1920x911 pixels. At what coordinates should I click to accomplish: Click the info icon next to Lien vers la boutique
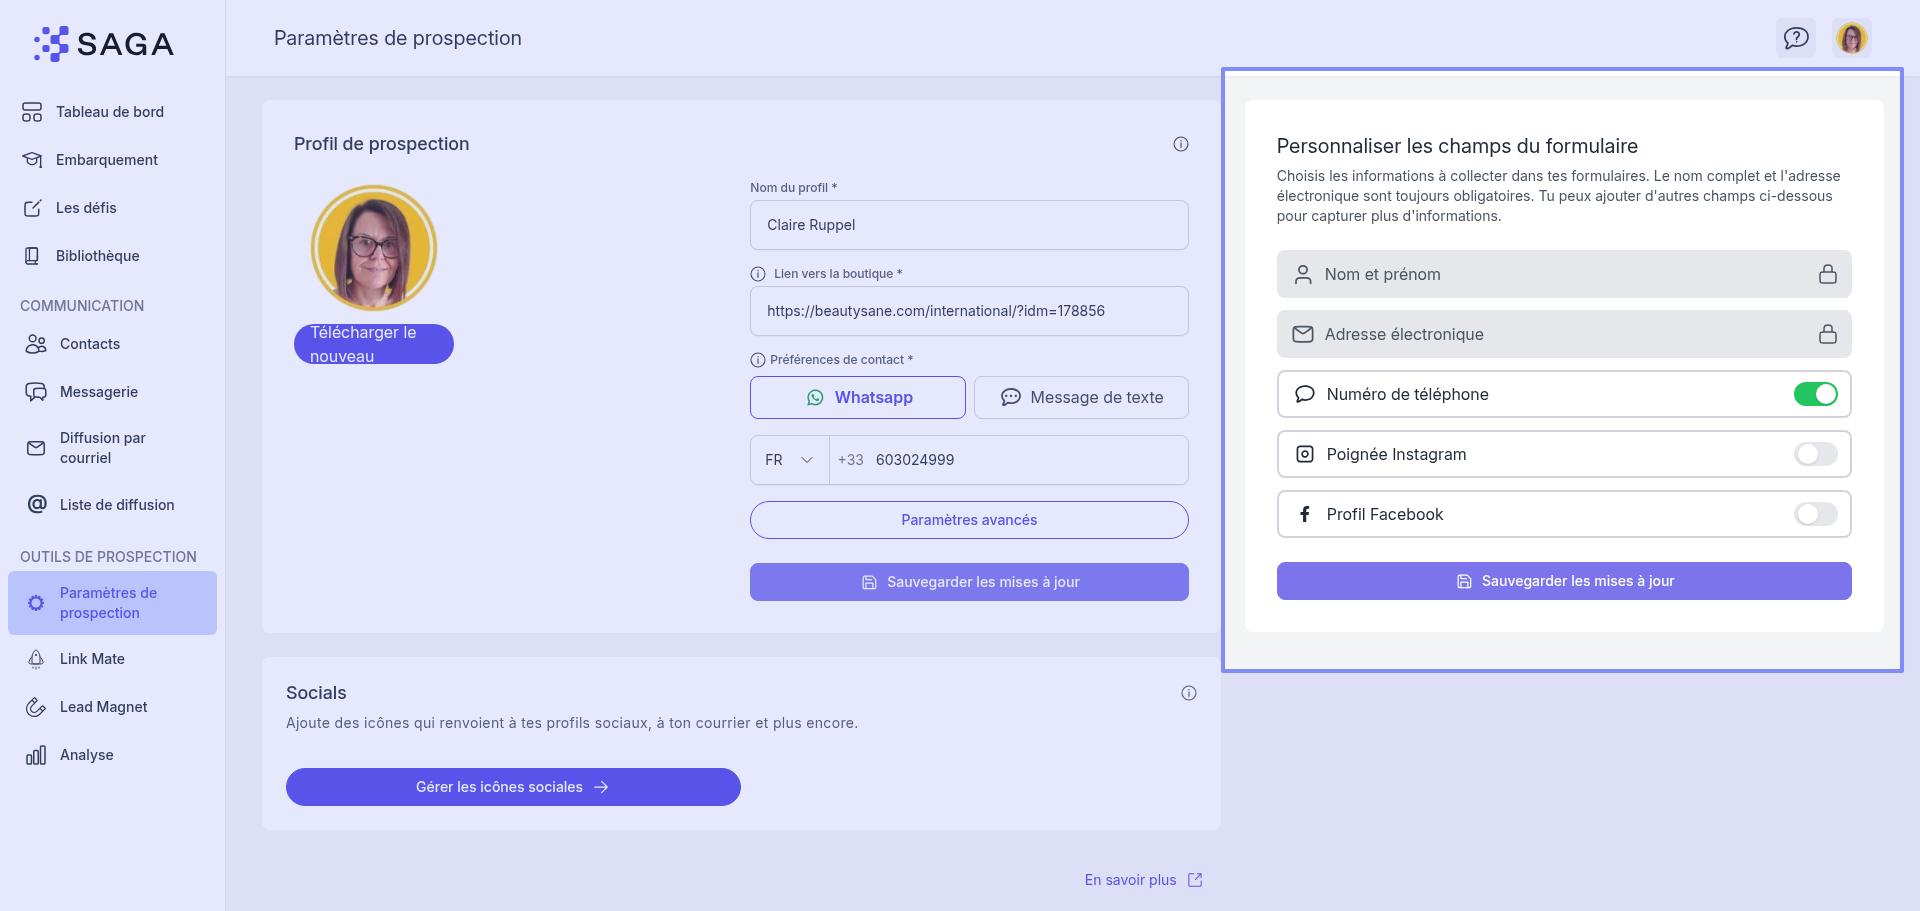click(758, 274)
